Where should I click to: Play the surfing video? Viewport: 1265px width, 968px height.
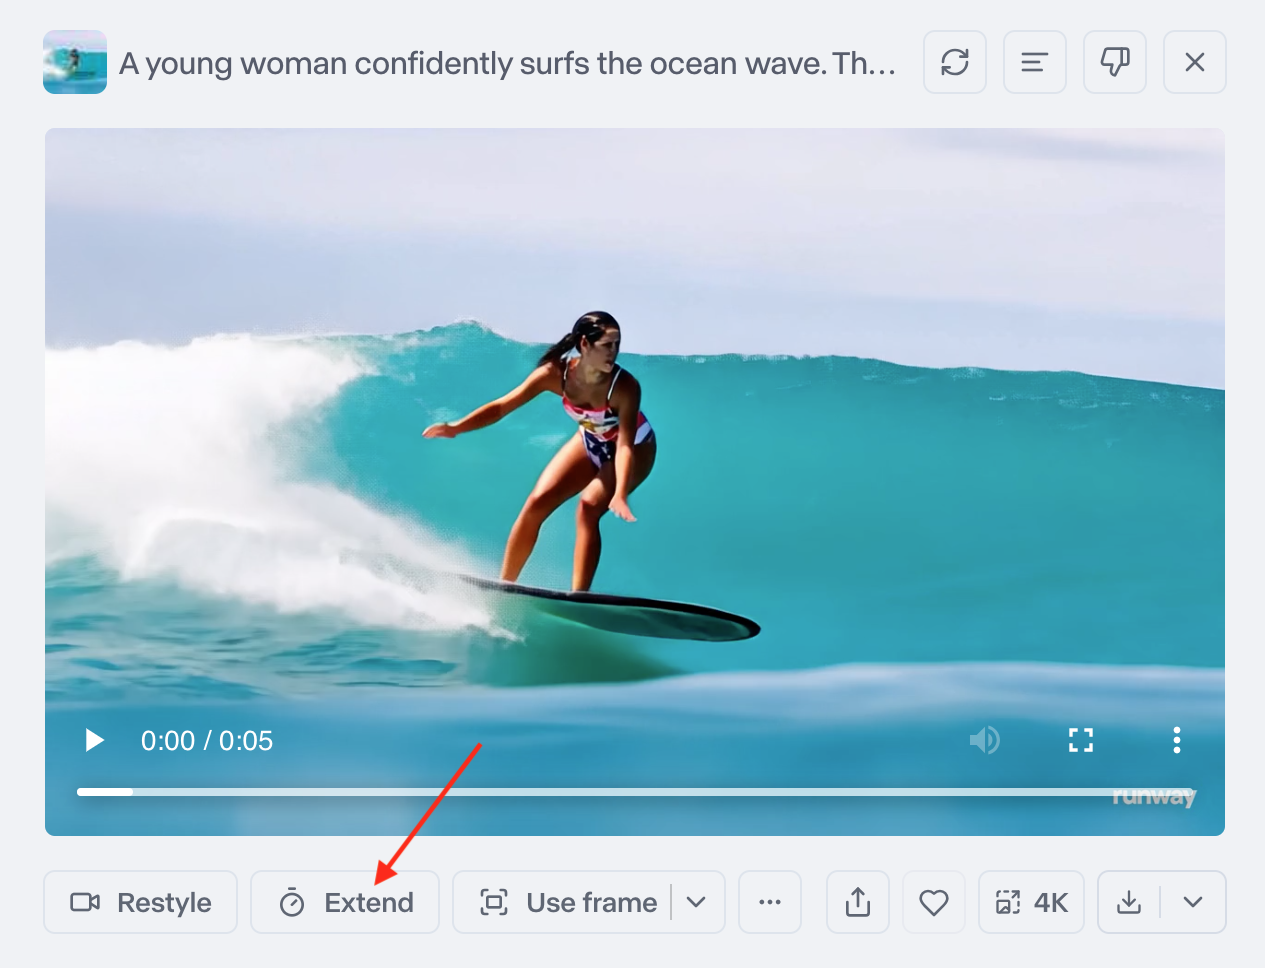tap(95, 740)
